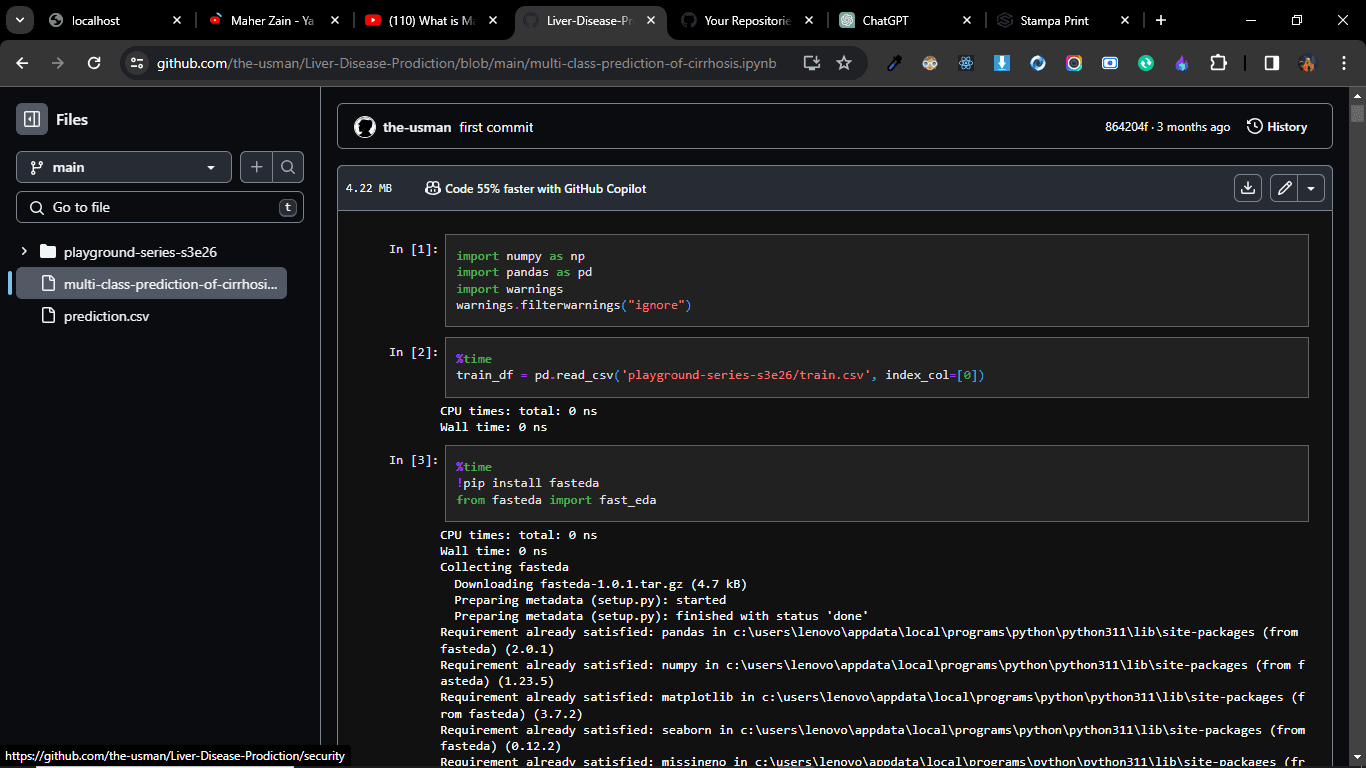This screenshot has width=1366, height=768.
Task: Click the pencil edit file icon
Action: (x=1285, y=188)
